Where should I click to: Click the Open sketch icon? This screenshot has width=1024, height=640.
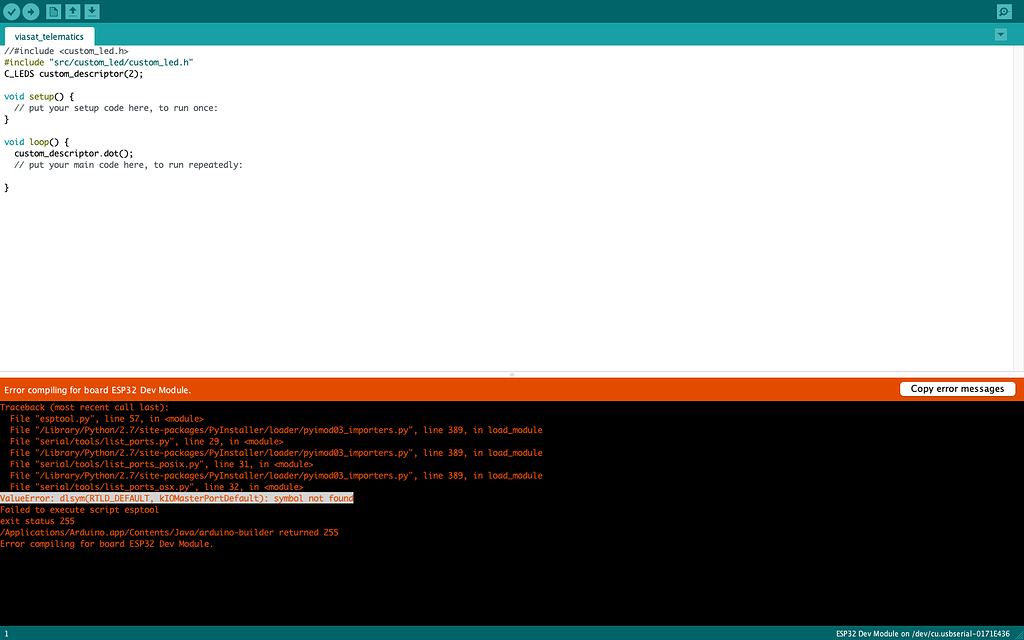tap(71, 11)
